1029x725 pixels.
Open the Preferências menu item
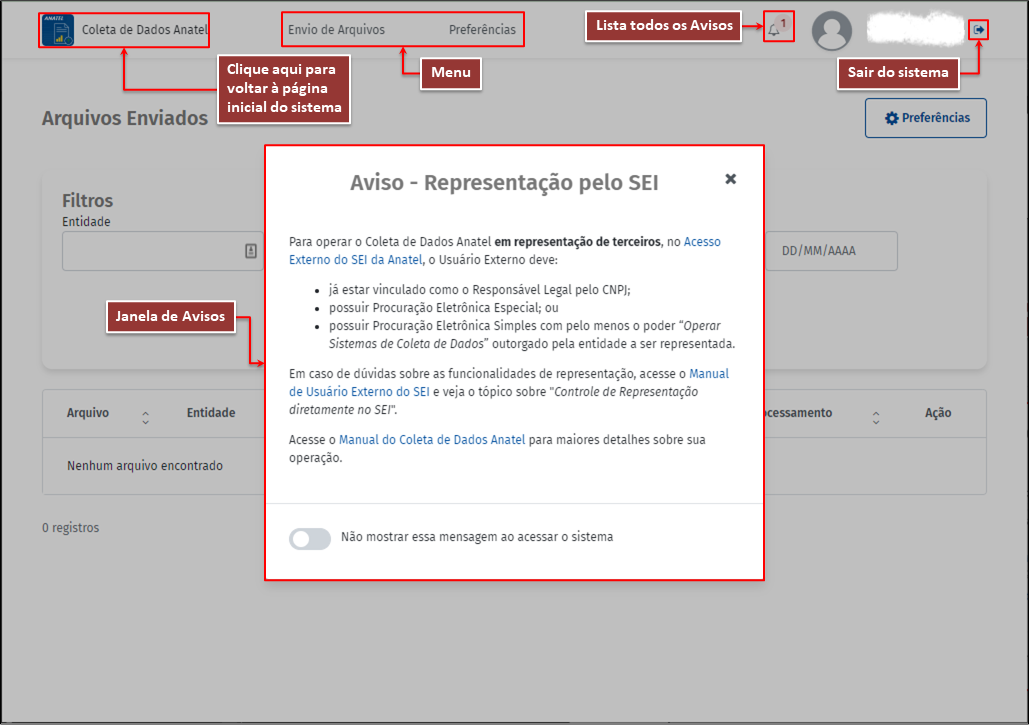coord(482,30)
